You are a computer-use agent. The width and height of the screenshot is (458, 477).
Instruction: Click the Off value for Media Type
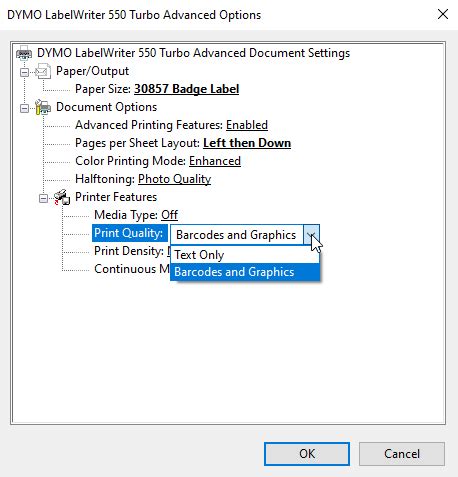pos(169,215)
